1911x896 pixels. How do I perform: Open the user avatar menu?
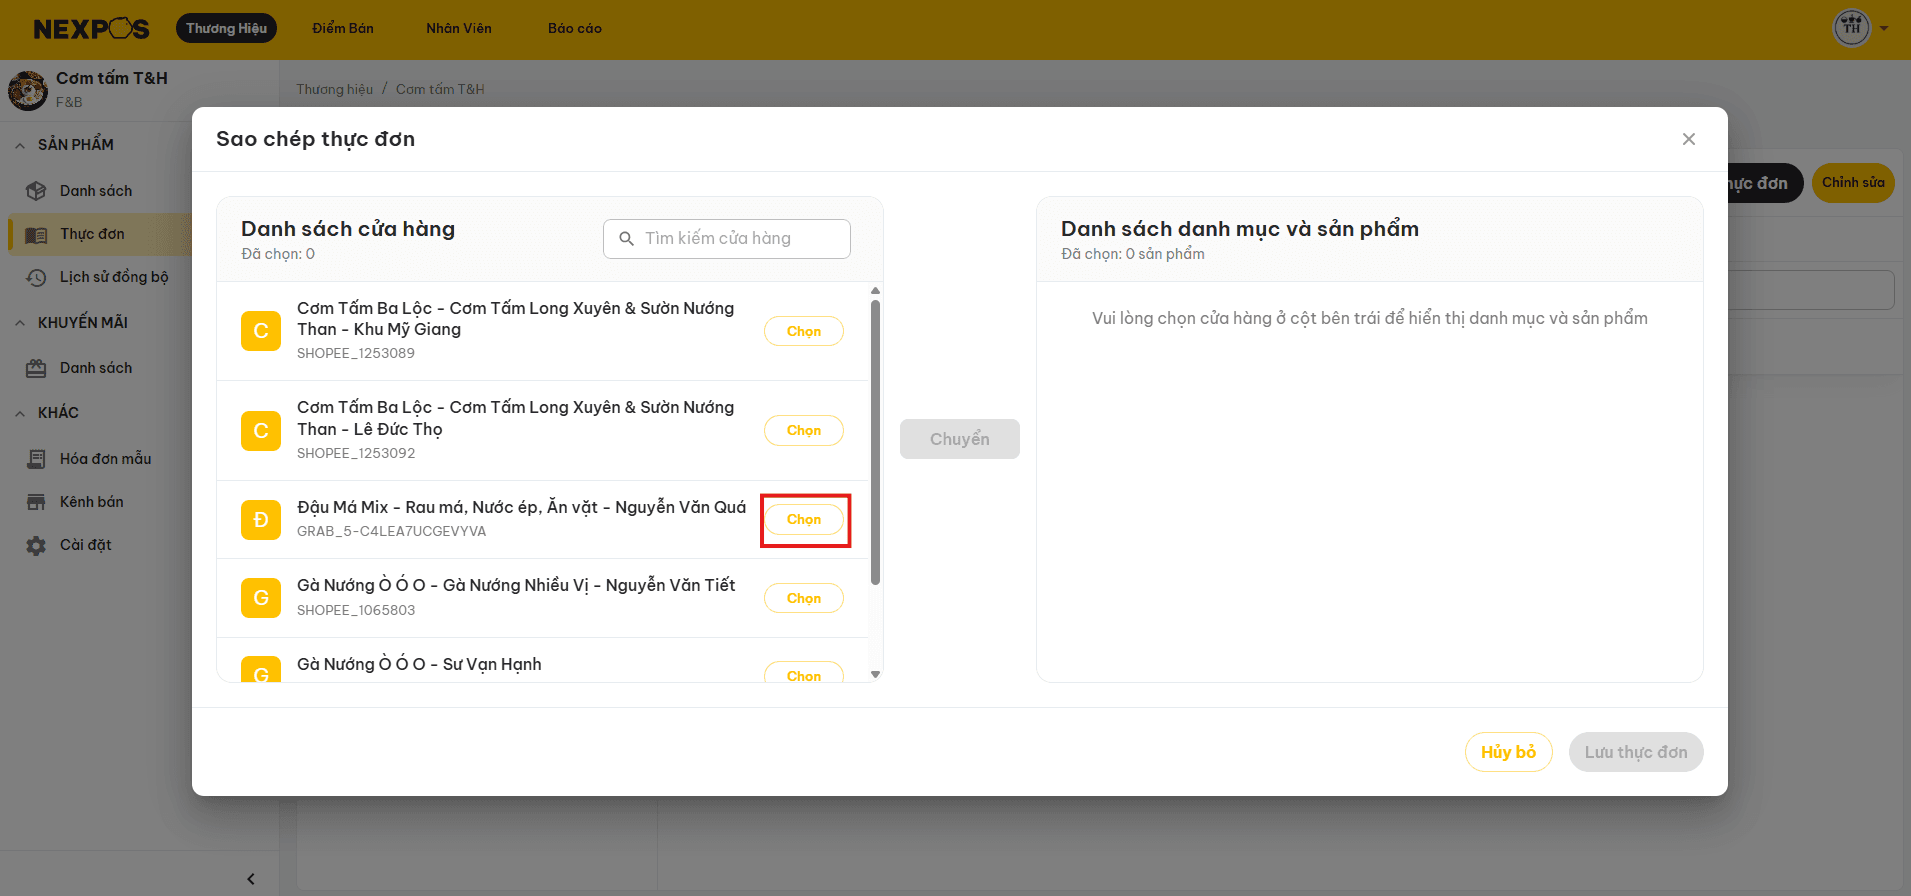pyautogui.click(x=1851, y=28)
